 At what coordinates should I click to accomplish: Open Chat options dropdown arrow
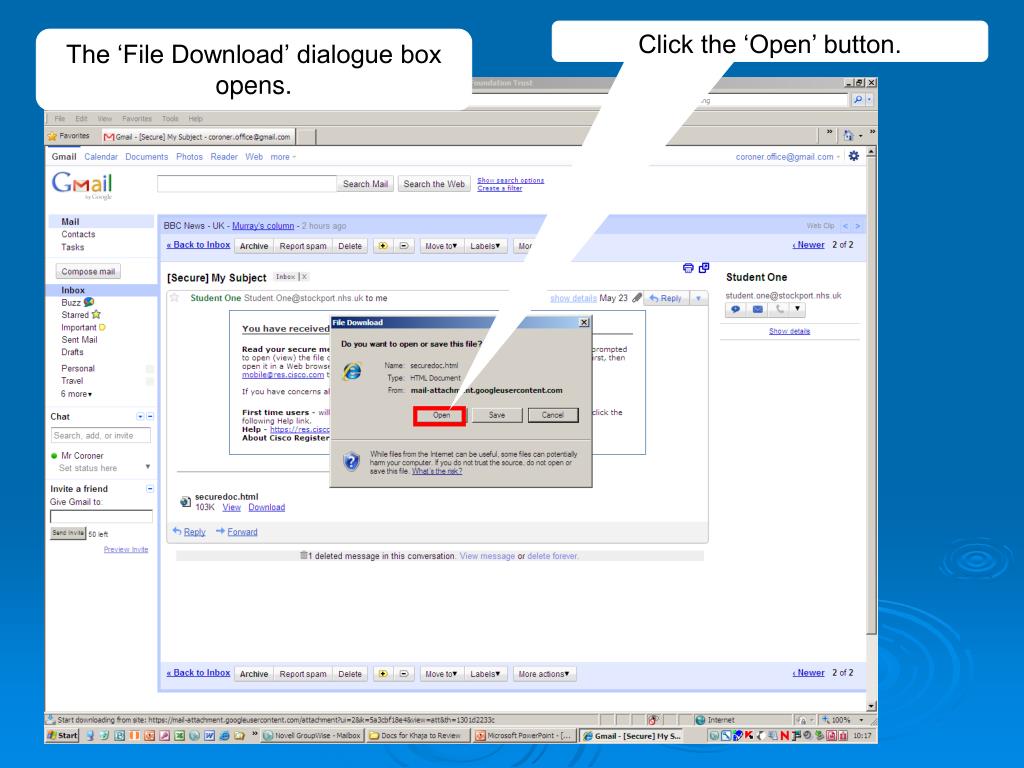tap(140, 416)
